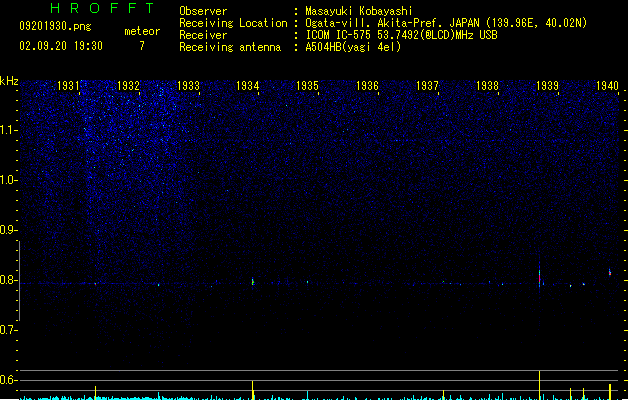Click the kHz axis unit label
Image resolution: width=629 pixels, height=400 pixels.
[x=9, y=81]
